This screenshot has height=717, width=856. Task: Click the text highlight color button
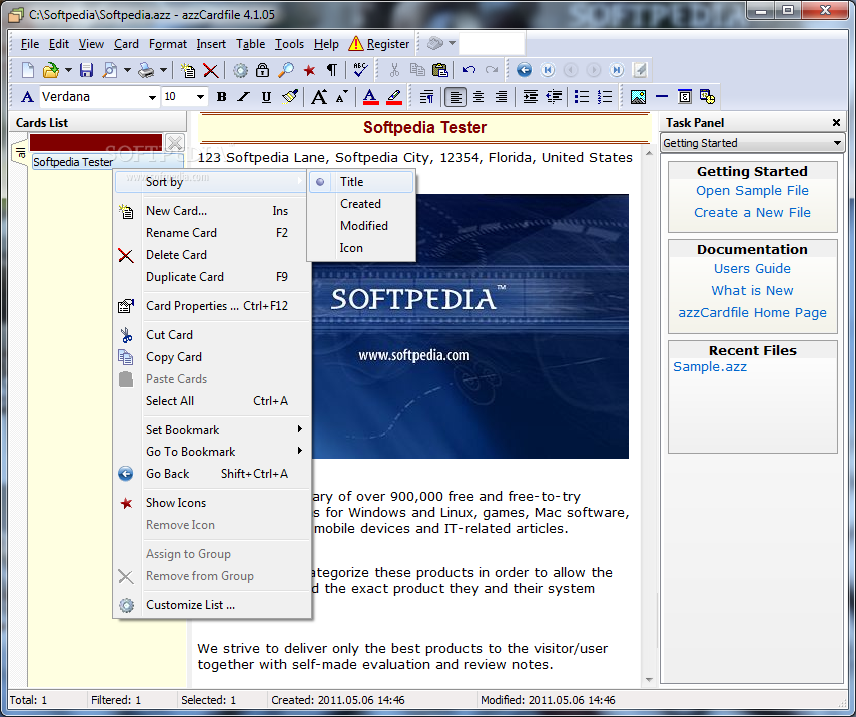394,97
